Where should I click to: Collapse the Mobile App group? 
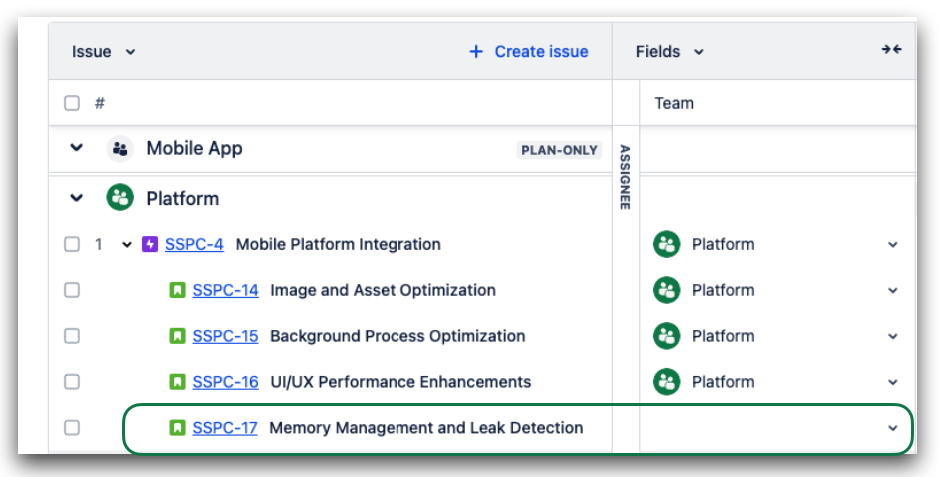point(76,148)
